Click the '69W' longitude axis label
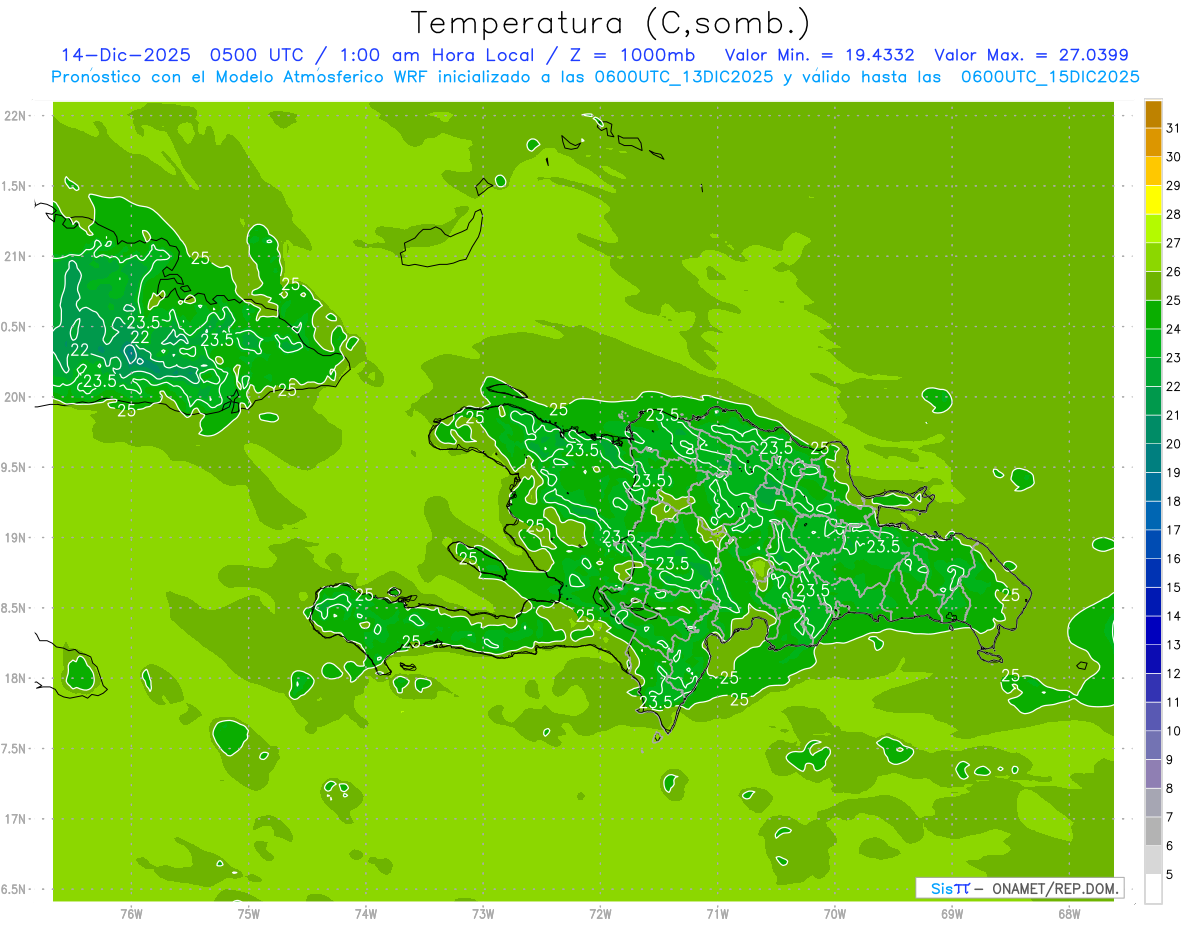This screenshot has height=927, width=1200. point(952,913)
